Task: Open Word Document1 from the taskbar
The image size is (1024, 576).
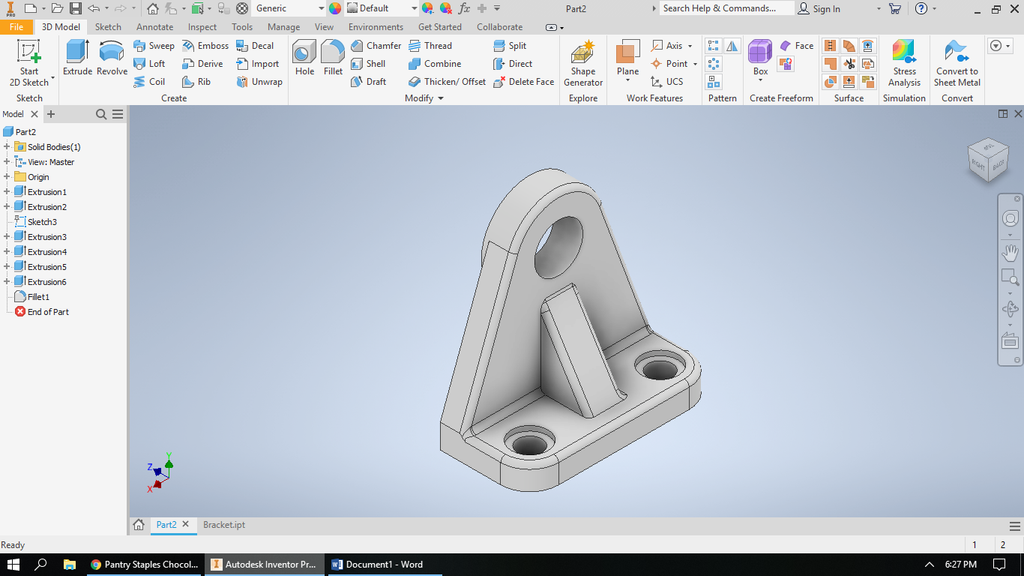Action: click(383, 564)
